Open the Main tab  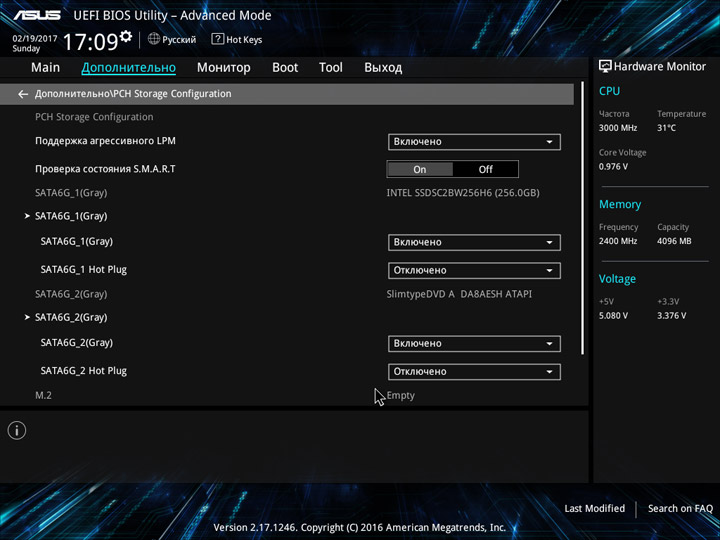coord(45,68)
